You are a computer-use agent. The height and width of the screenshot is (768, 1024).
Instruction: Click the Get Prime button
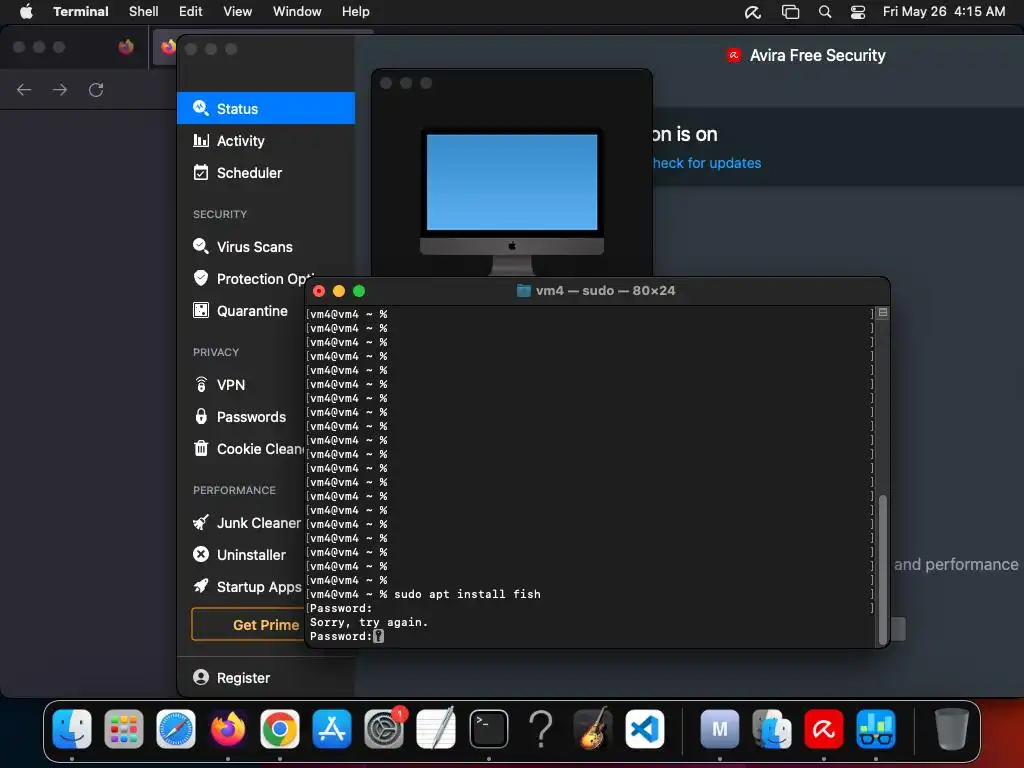pos(248,624)
